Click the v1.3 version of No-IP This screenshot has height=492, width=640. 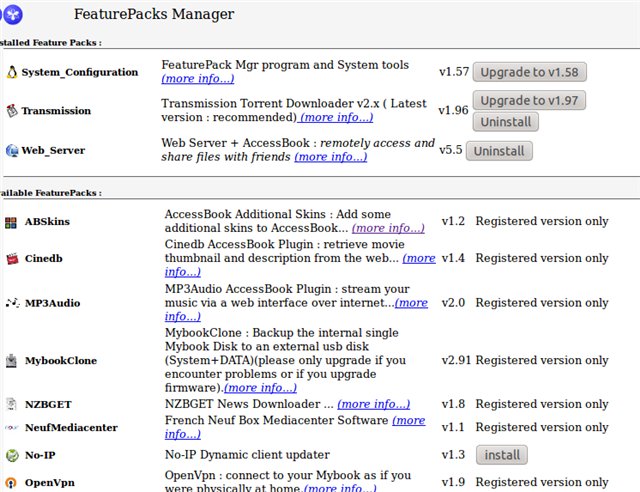[453, 455]
